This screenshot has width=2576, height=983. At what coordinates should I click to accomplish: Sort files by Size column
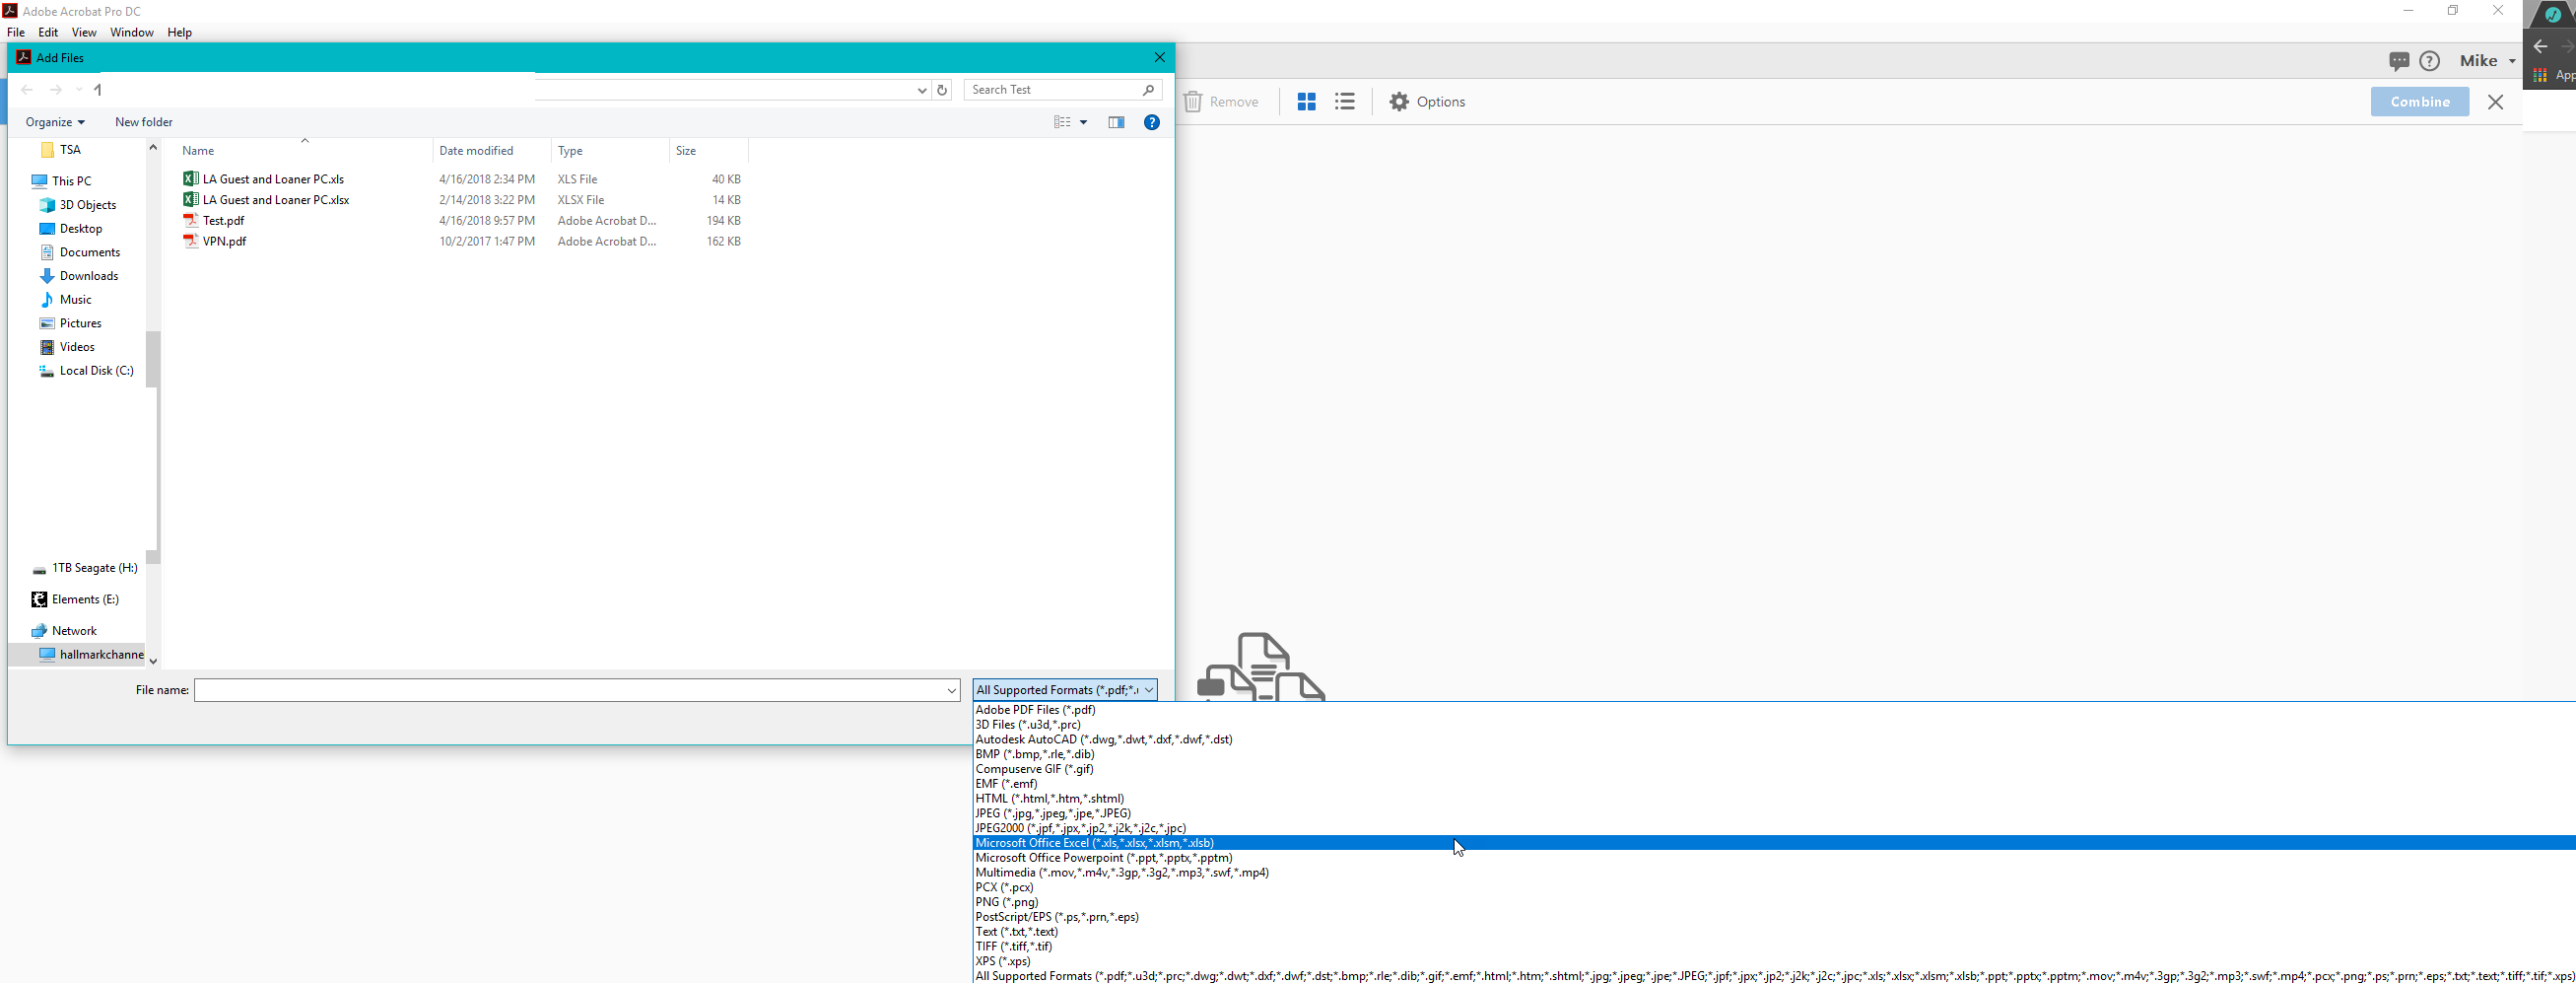709,151
